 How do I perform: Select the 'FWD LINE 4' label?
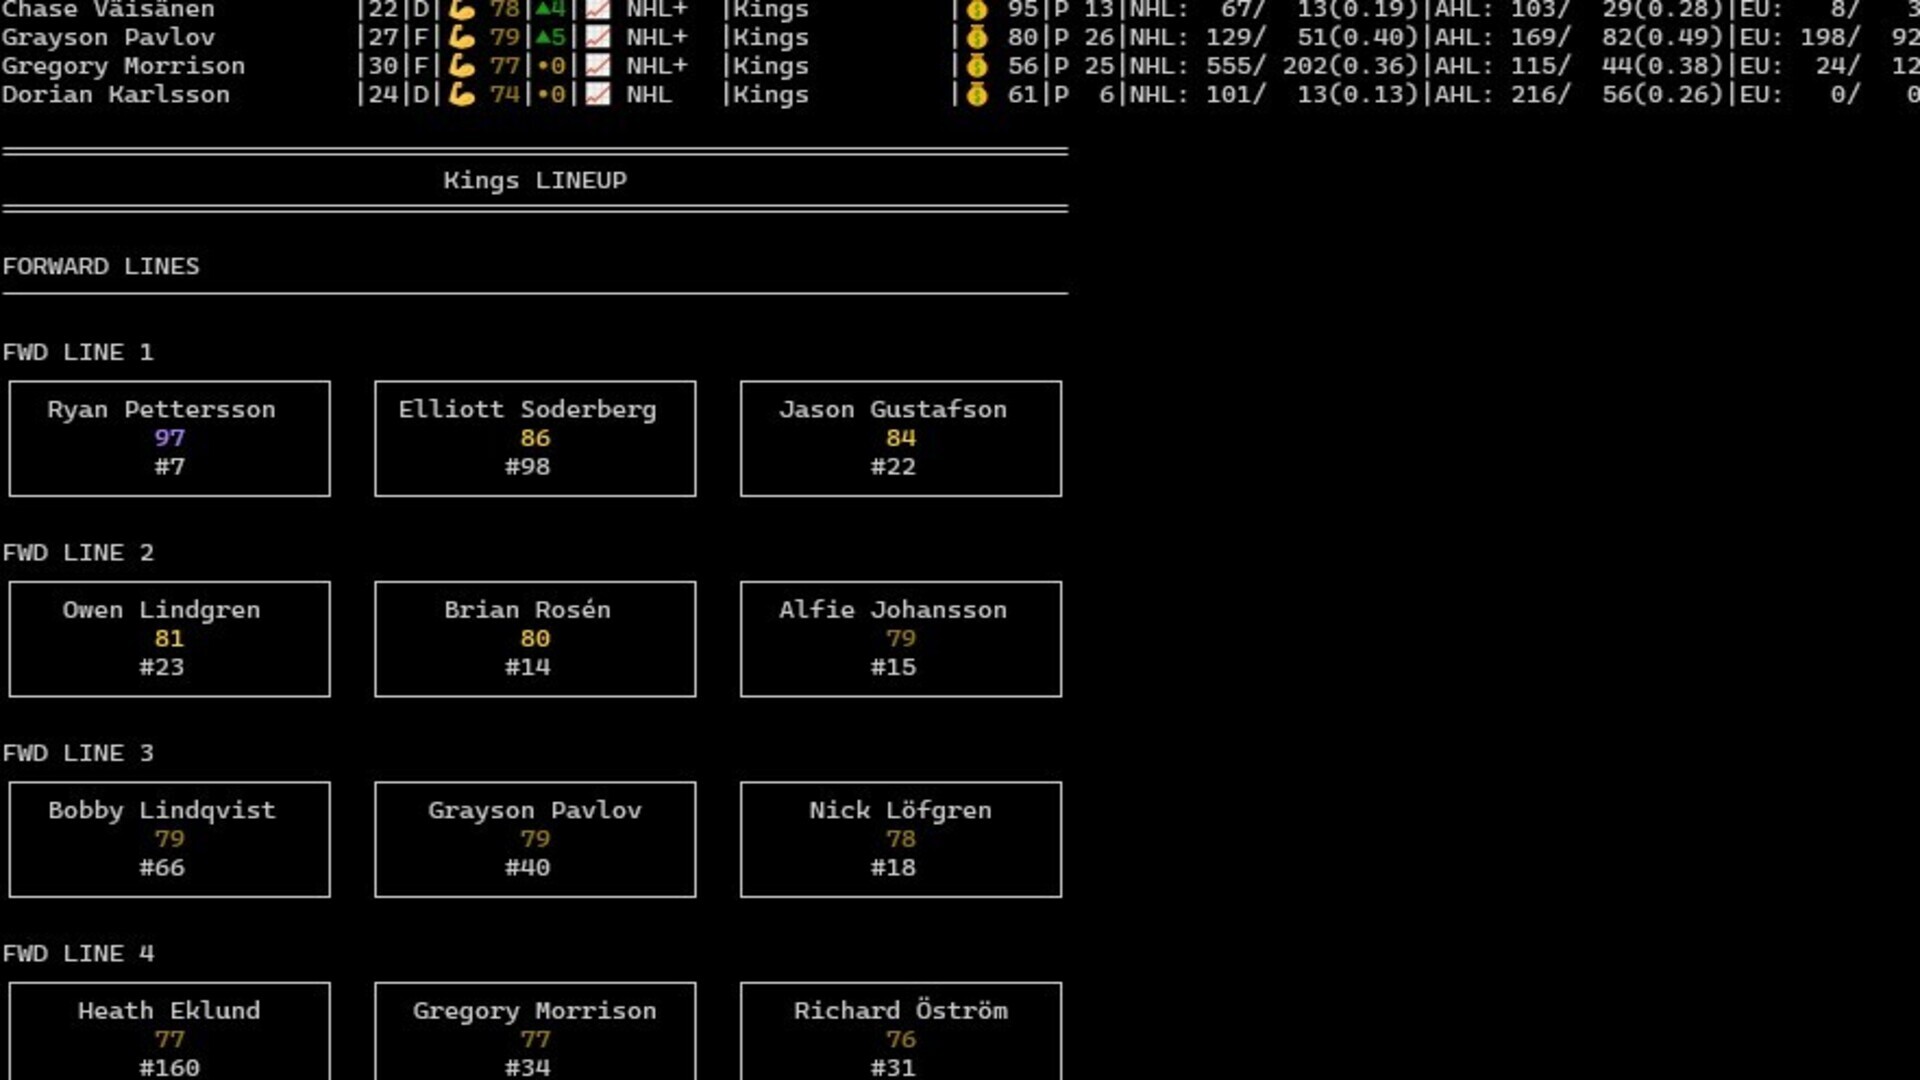(78, 954)
